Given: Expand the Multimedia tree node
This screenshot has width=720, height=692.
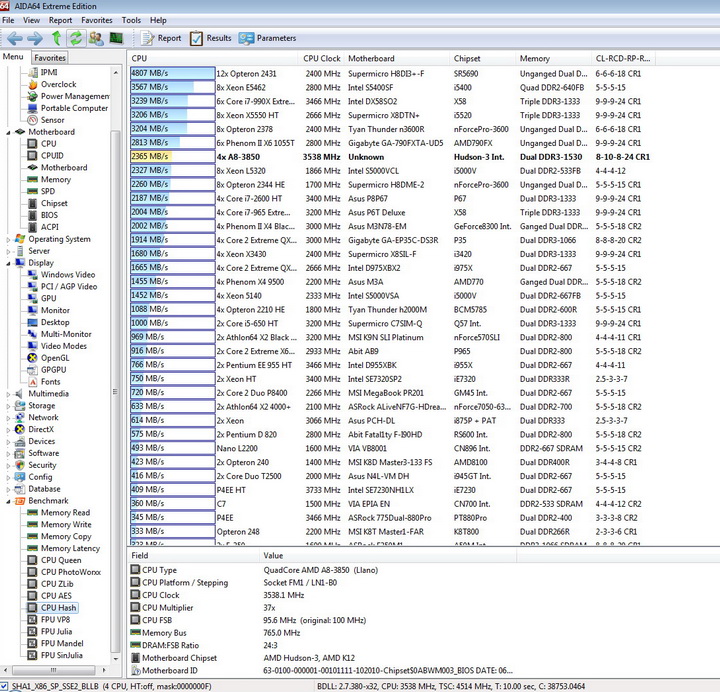Looking at the screenshot, I should (8, 394).
